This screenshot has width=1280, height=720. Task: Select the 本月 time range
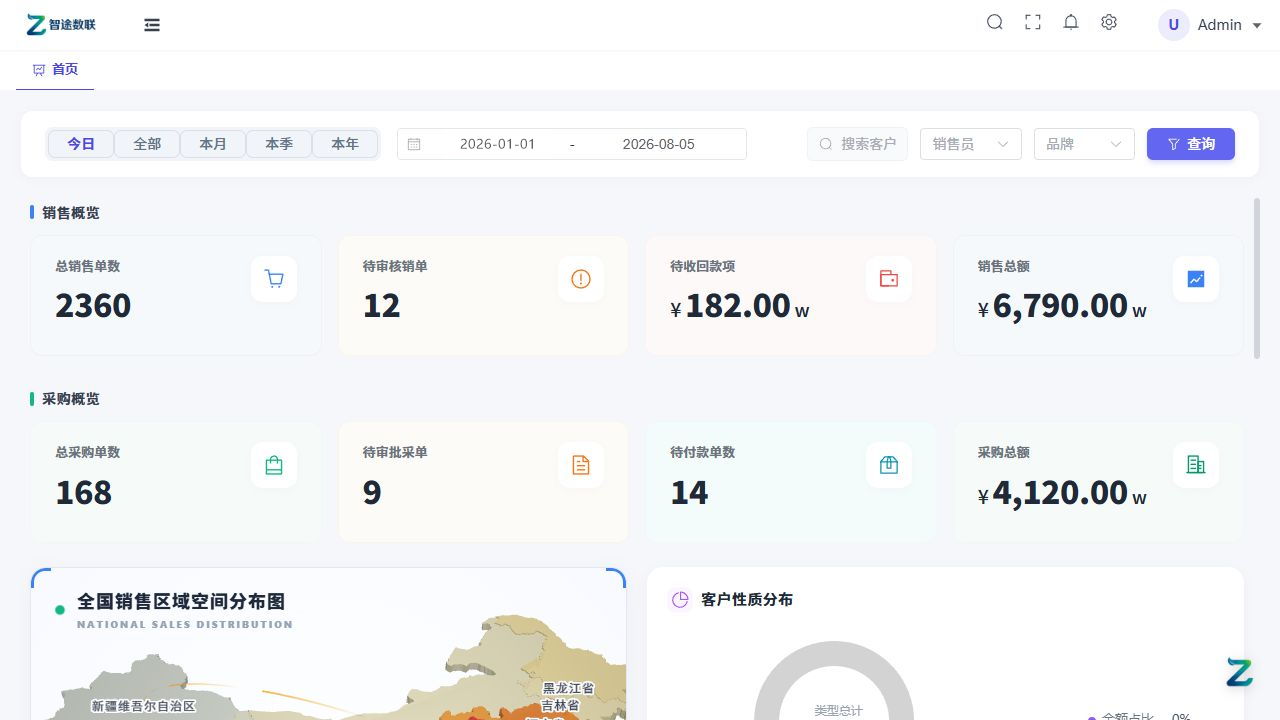point(213,144)
